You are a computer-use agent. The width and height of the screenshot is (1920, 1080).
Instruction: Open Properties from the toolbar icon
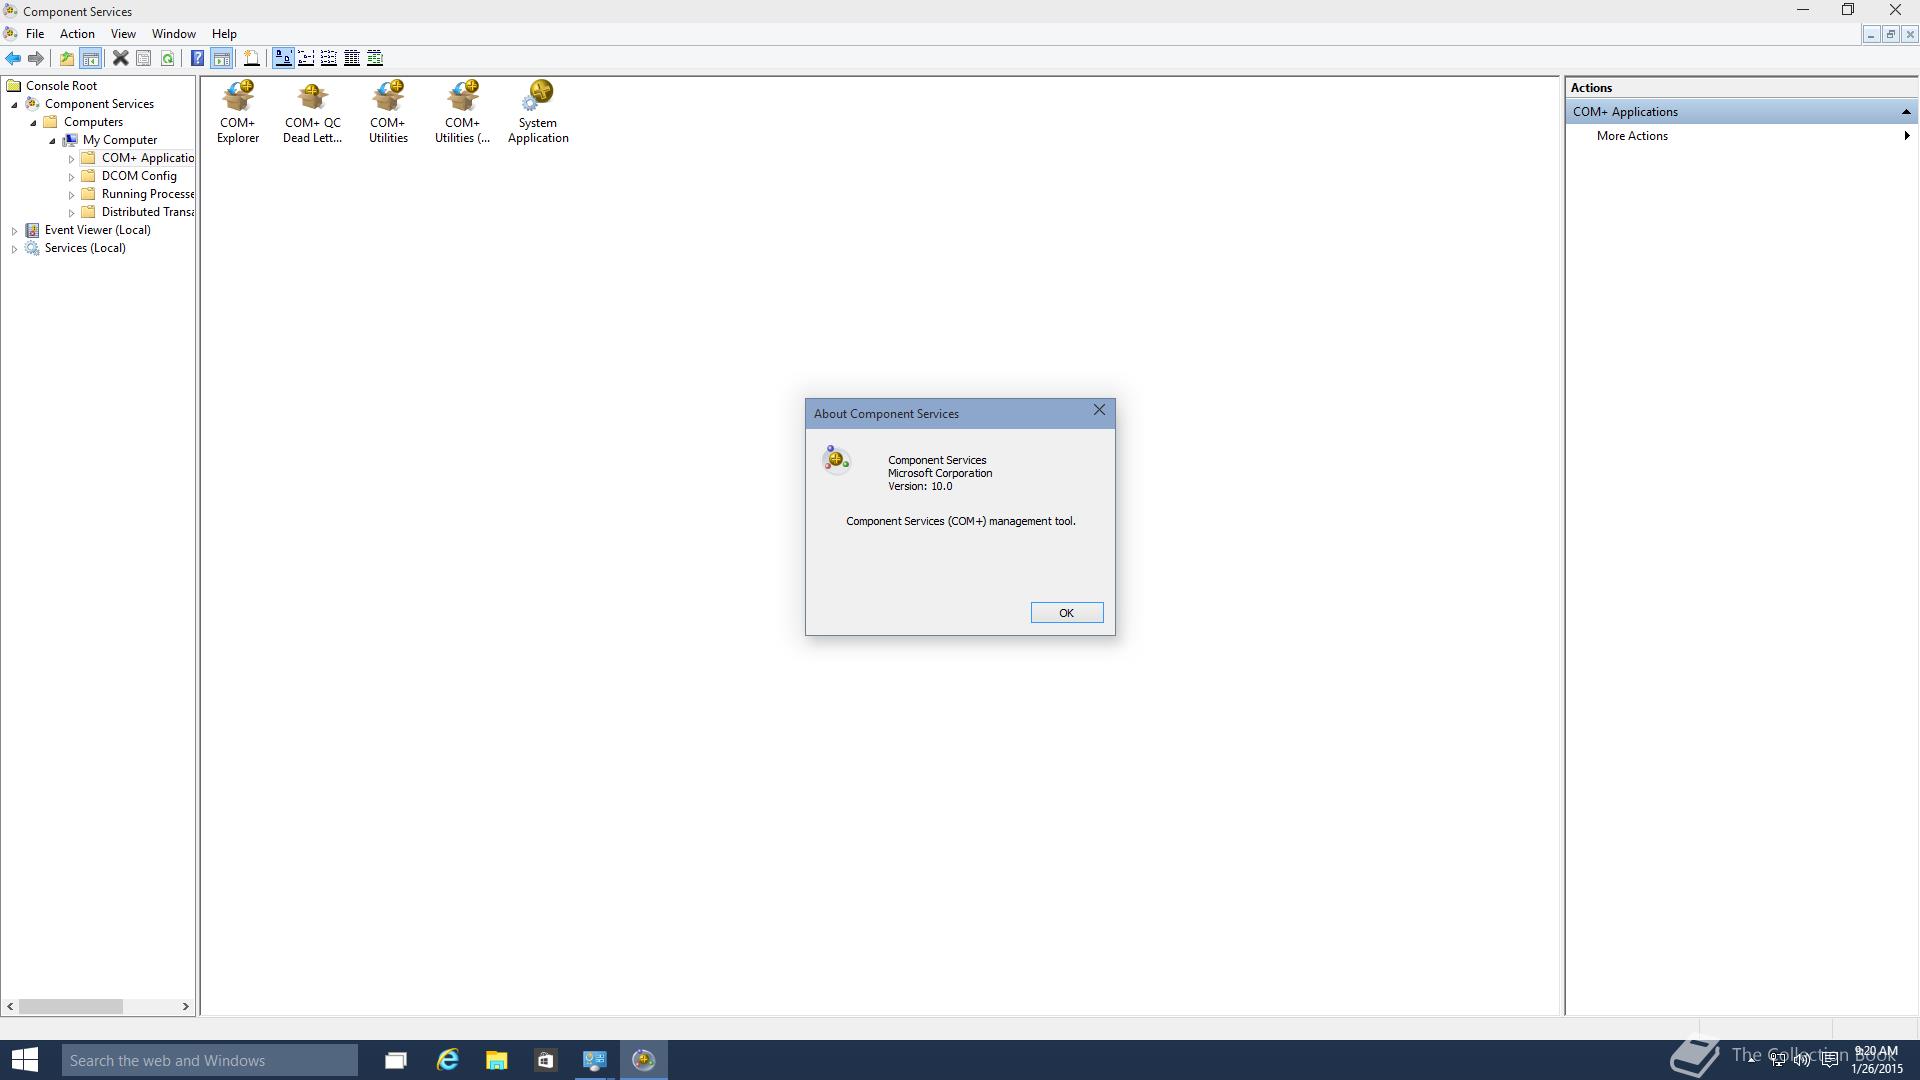[x=144, y=58]
